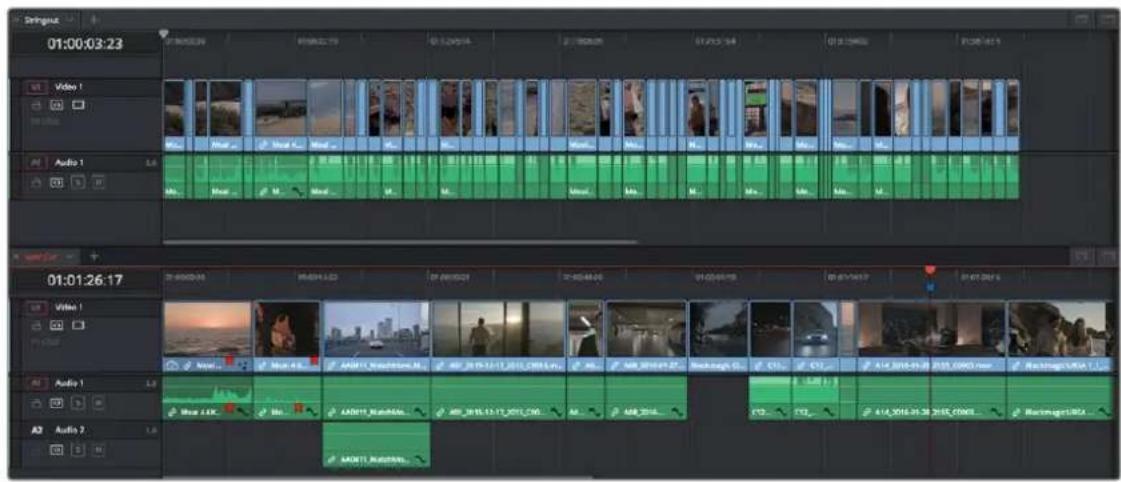This screenshot has width=1121, height=482.
Task: Select the sunset ocean clip thumbnail
Action: 207,329
